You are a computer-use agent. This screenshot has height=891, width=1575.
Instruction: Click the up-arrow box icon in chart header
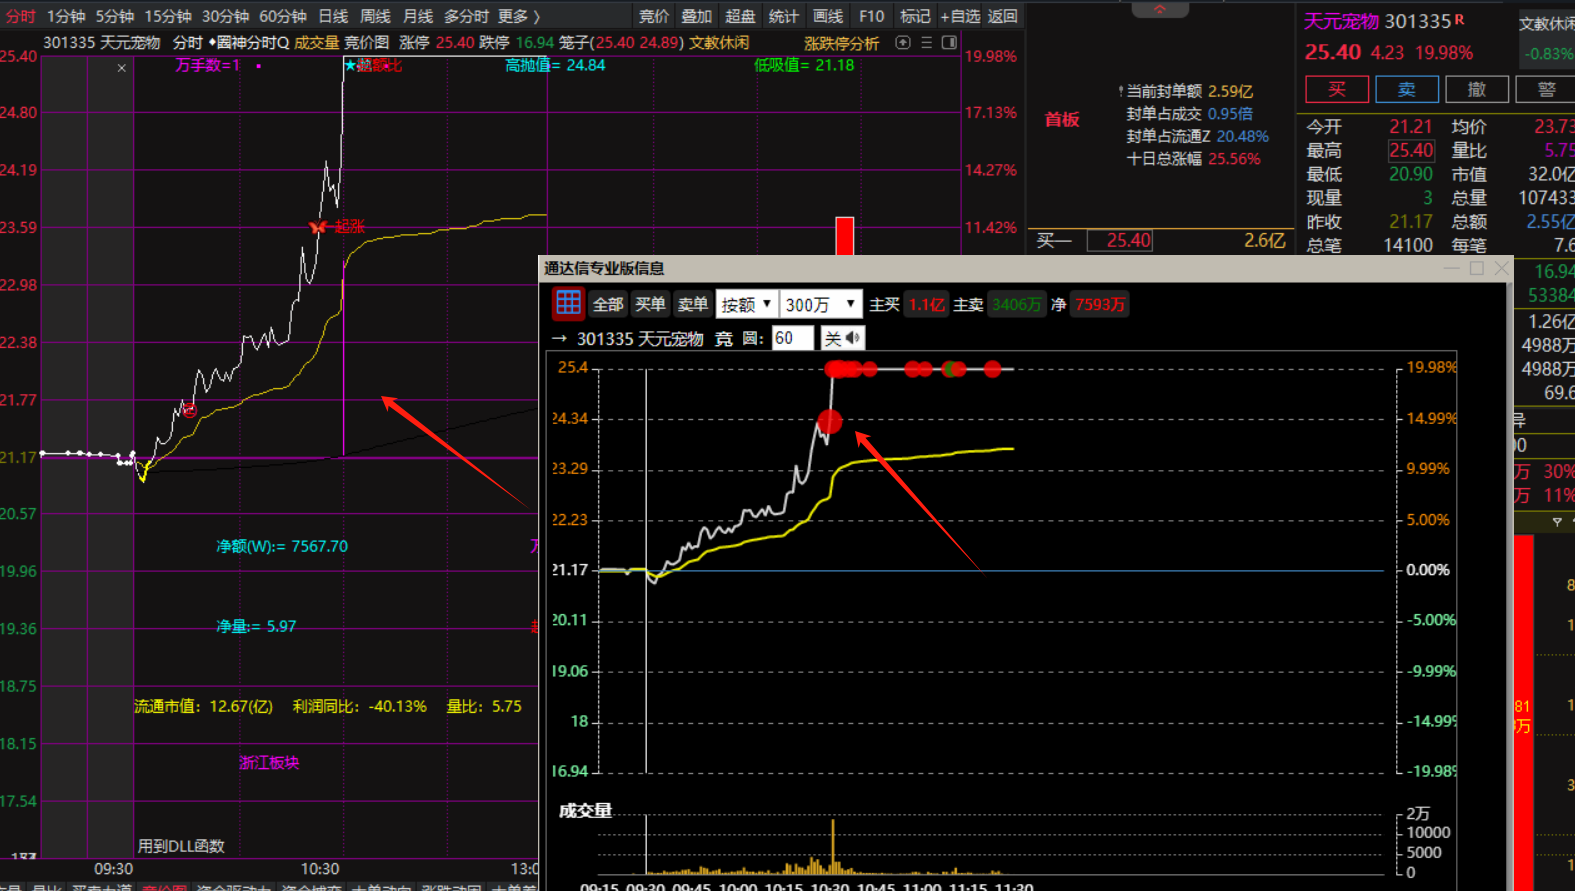(x=903, y=43)
